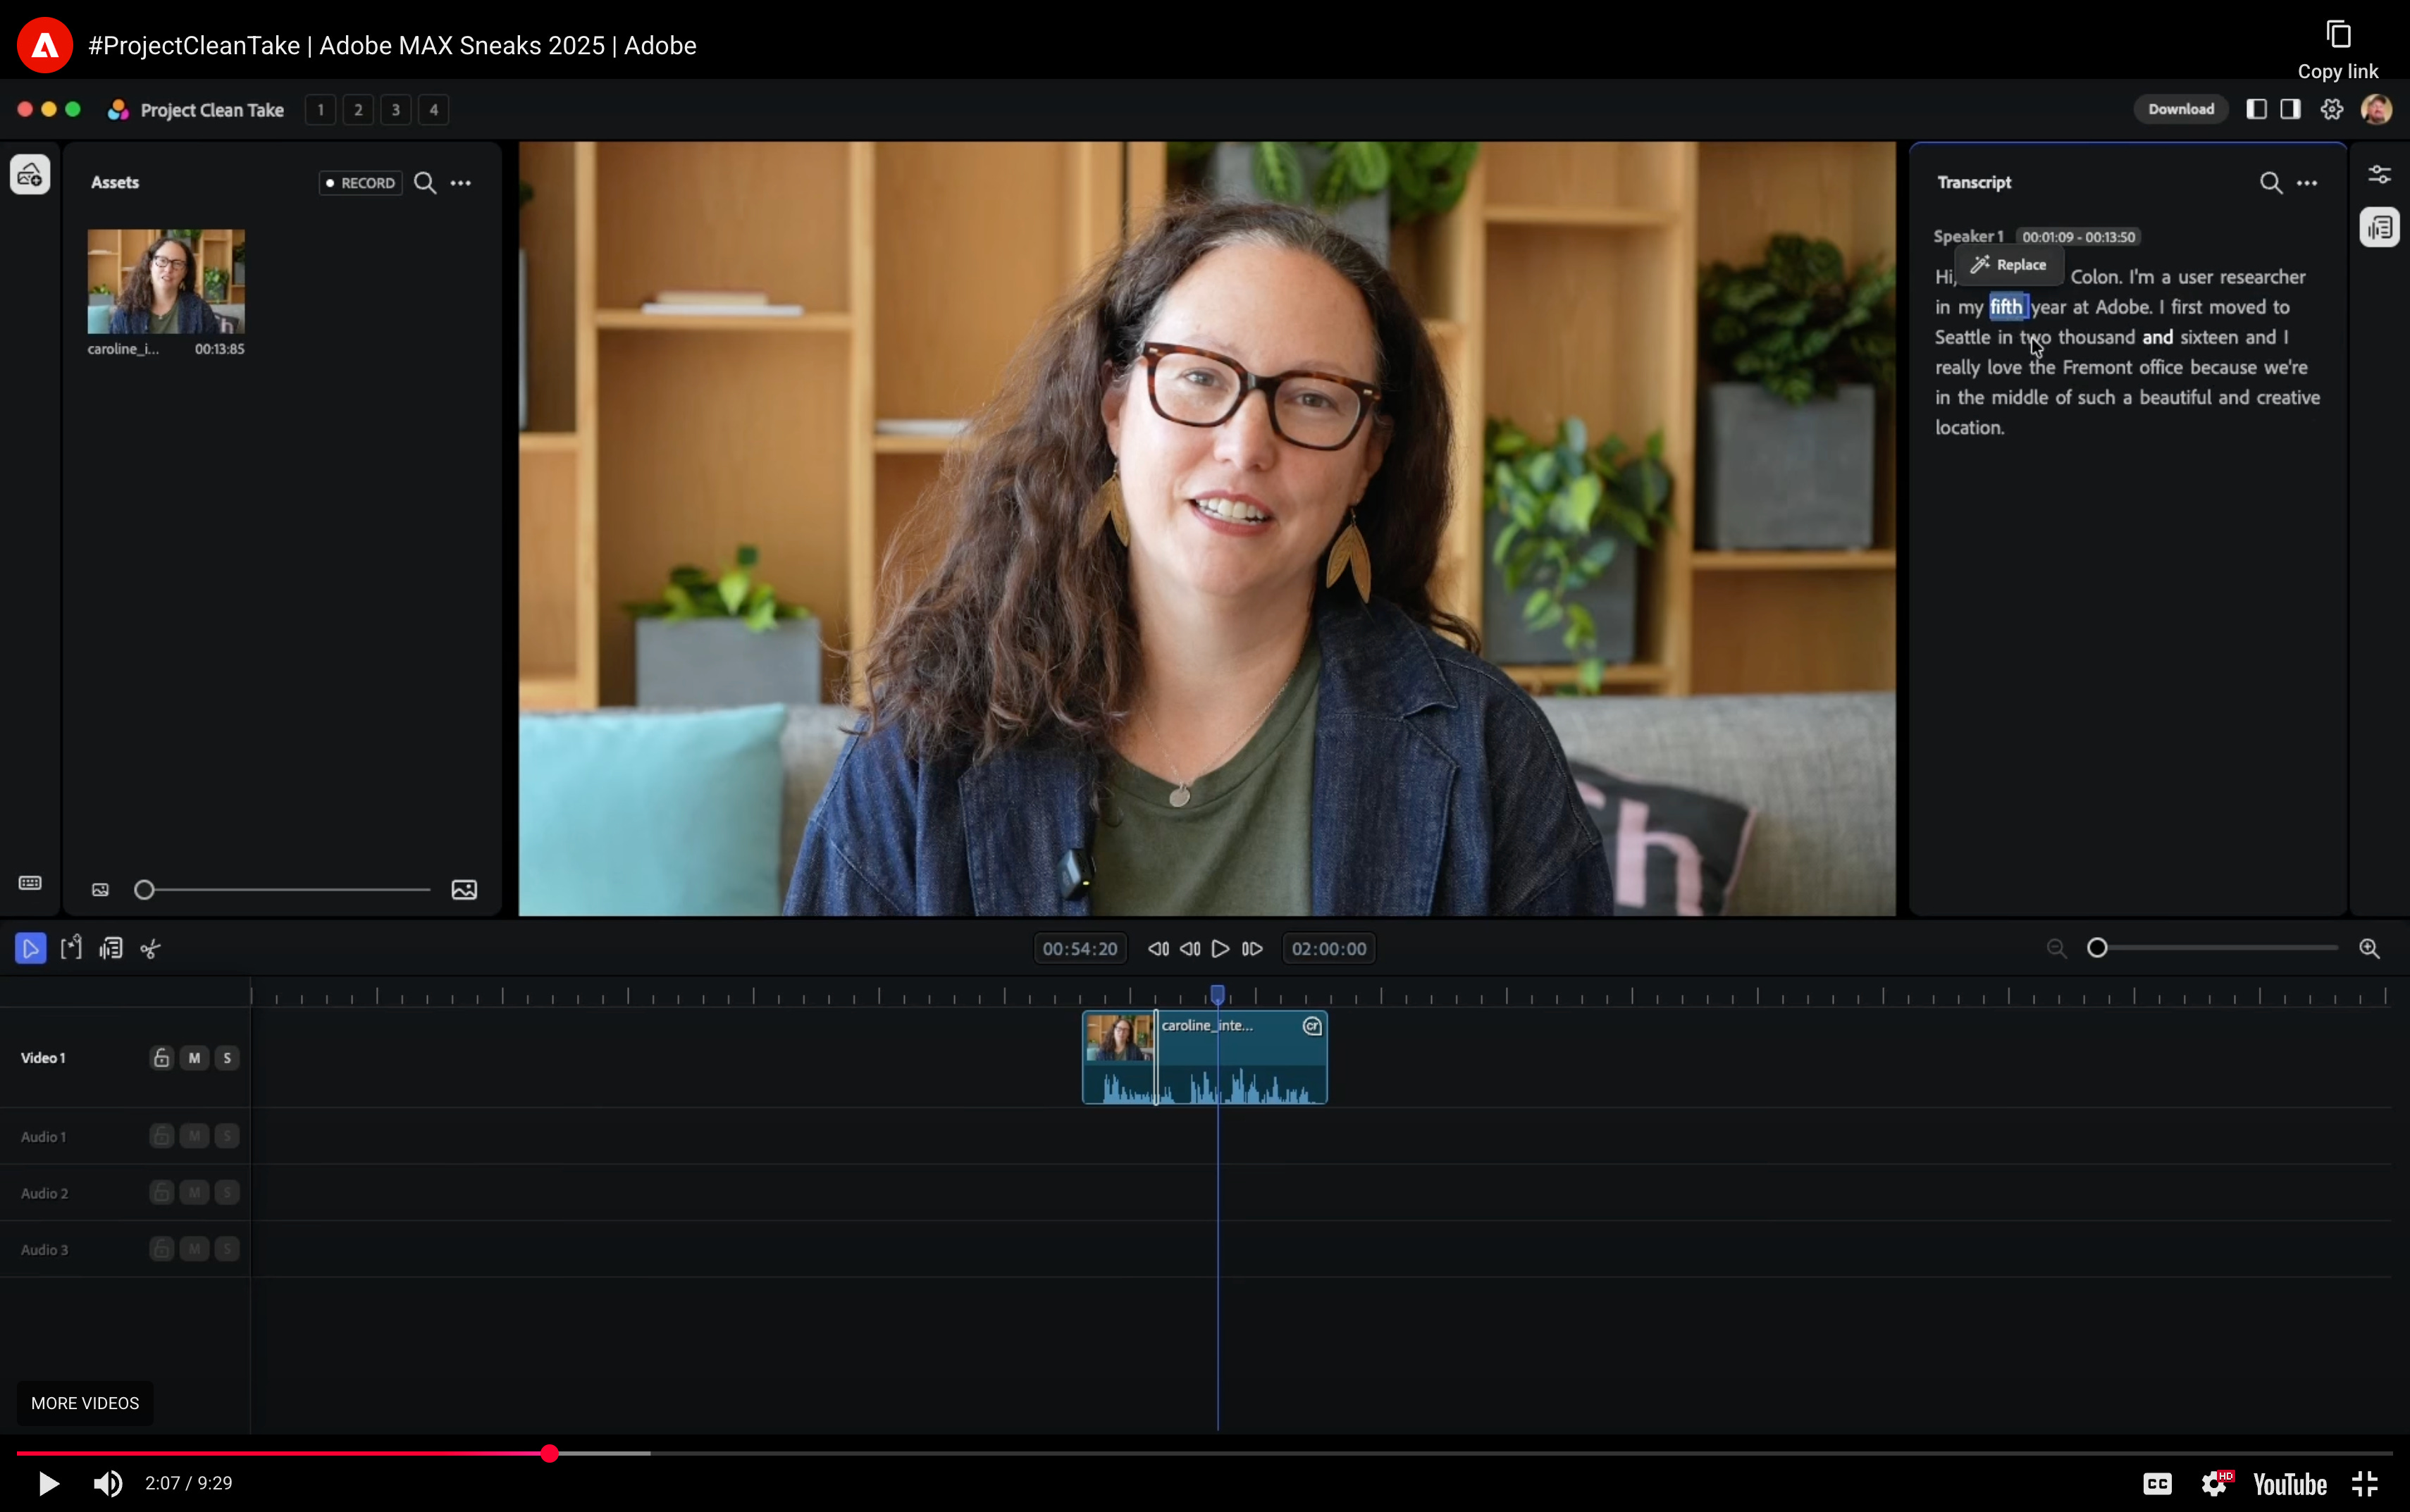
Task: Click the Download button
Action: 2180,109
